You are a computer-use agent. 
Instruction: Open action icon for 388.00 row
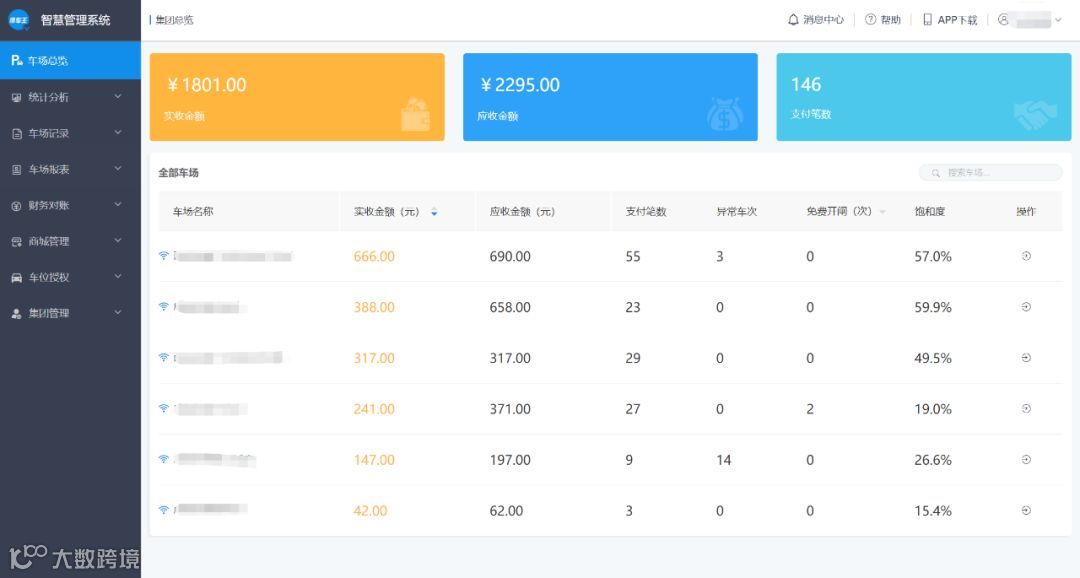click(1026, 307)
